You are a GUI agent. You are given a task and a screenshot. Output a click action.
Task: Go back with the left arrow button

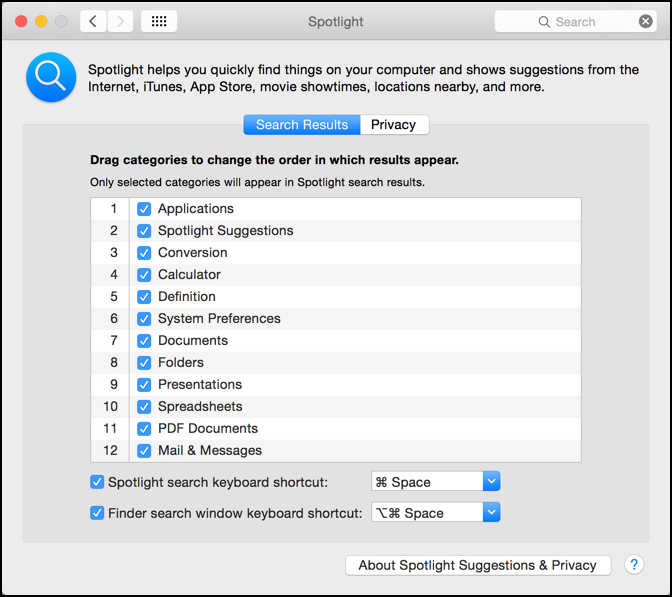click(x=93, y=21)
